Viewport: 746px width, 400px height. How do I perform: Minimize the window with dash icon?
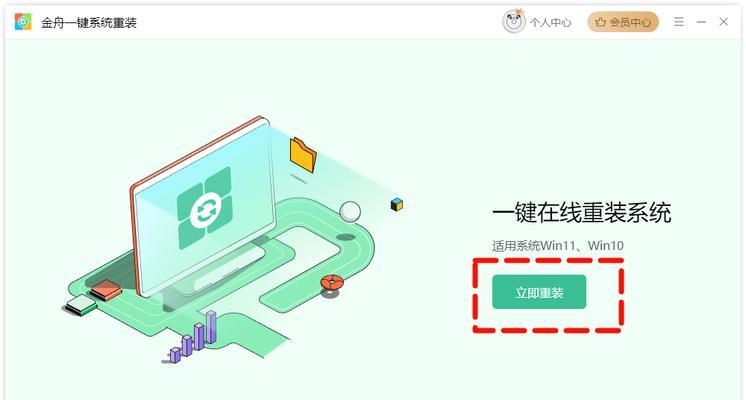[x=701, y=22]
